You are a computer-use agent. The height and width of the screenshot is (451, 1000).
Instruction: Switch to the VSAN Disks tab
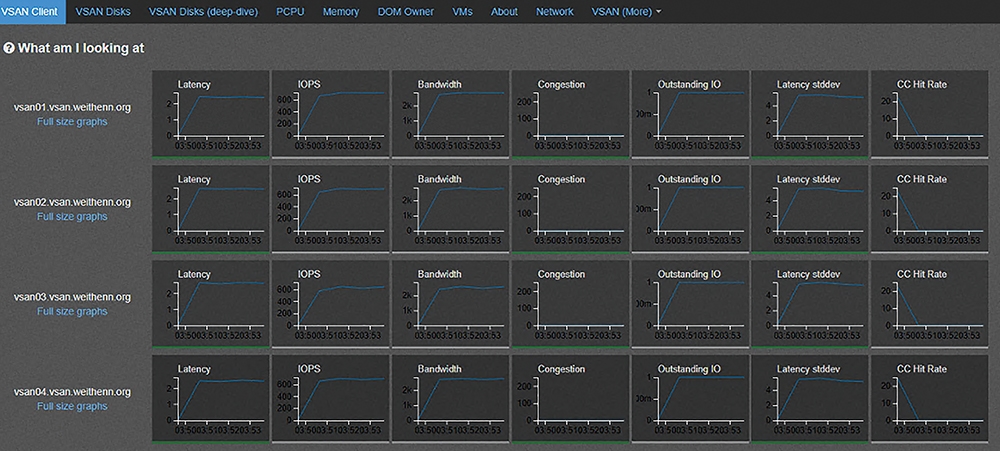pos(103,11)
